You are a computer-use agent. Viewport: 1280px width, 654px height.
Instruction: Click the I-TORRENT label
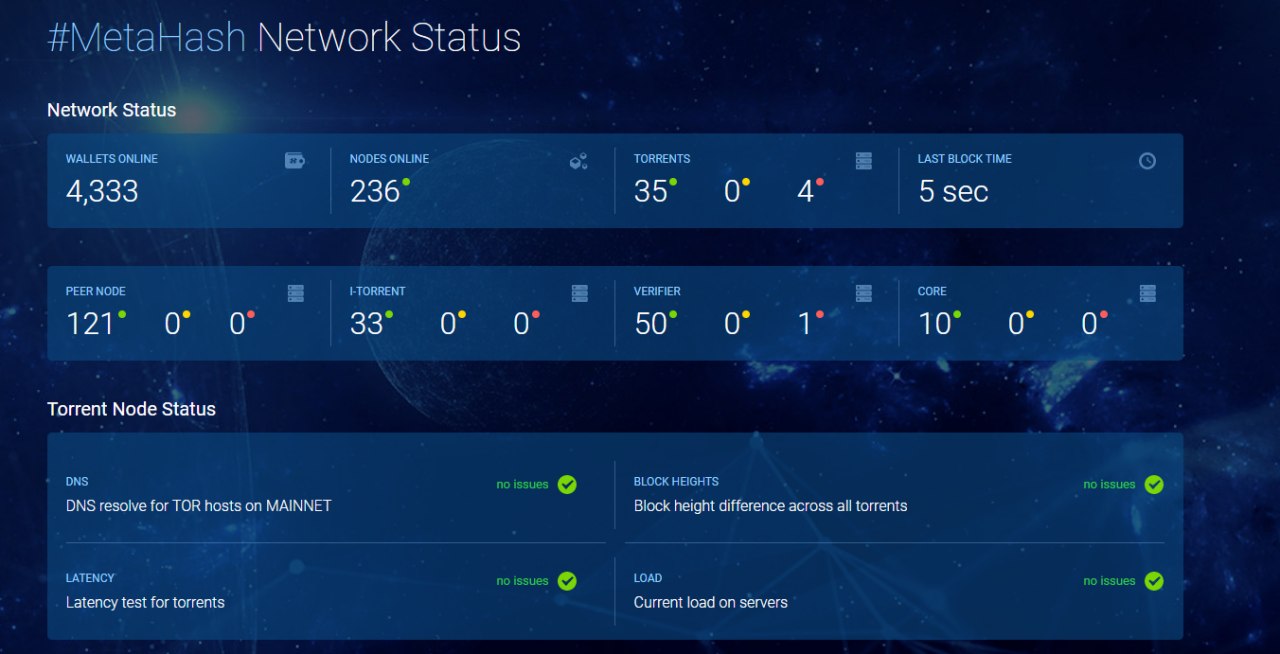(378, 292)
